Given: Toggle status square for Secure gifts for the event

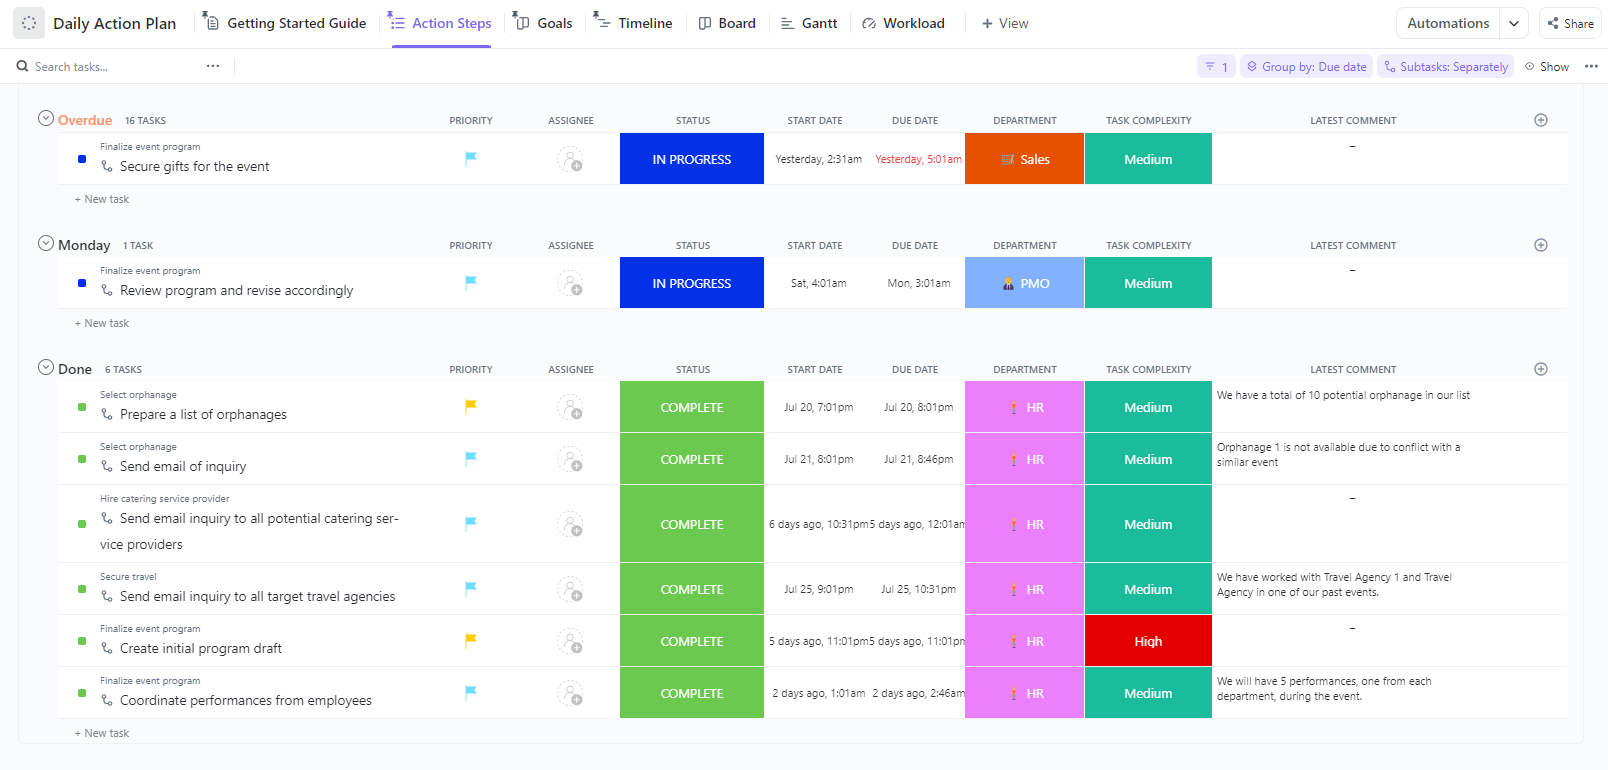Looking at the screenshot, I should point(82,159).
